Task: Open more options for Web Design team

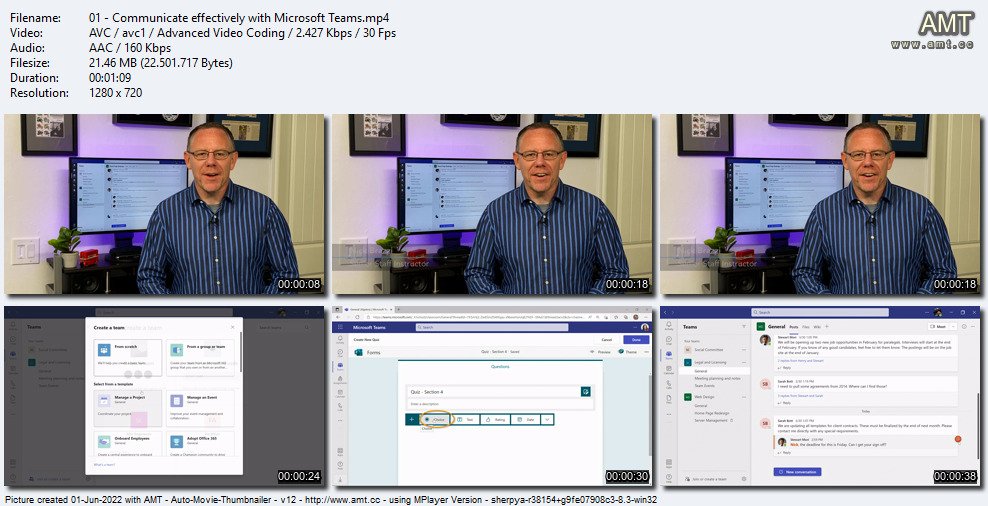Action: (744, 397)
